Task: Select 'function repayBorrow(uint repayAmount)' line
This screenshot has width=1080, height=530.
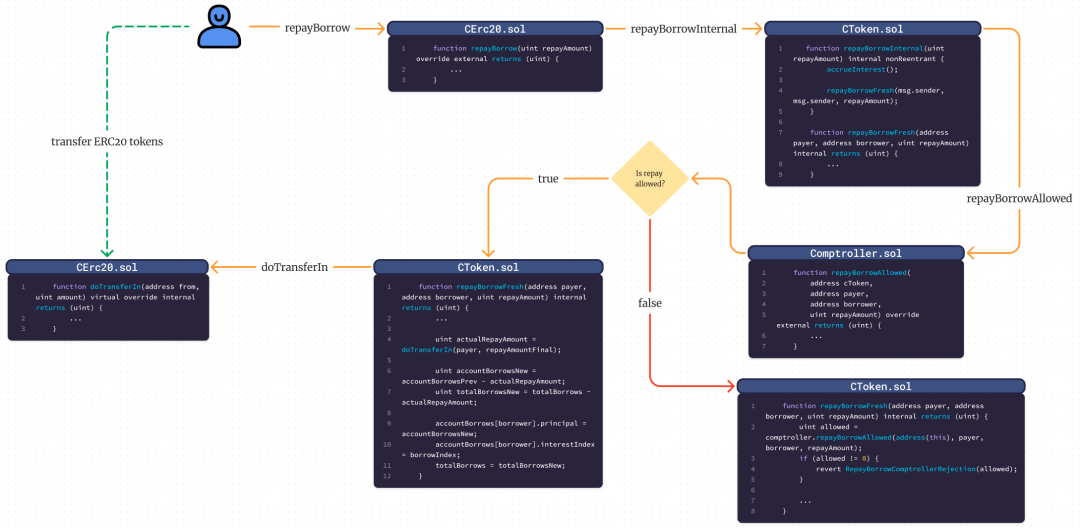Action: coord(513,49)
